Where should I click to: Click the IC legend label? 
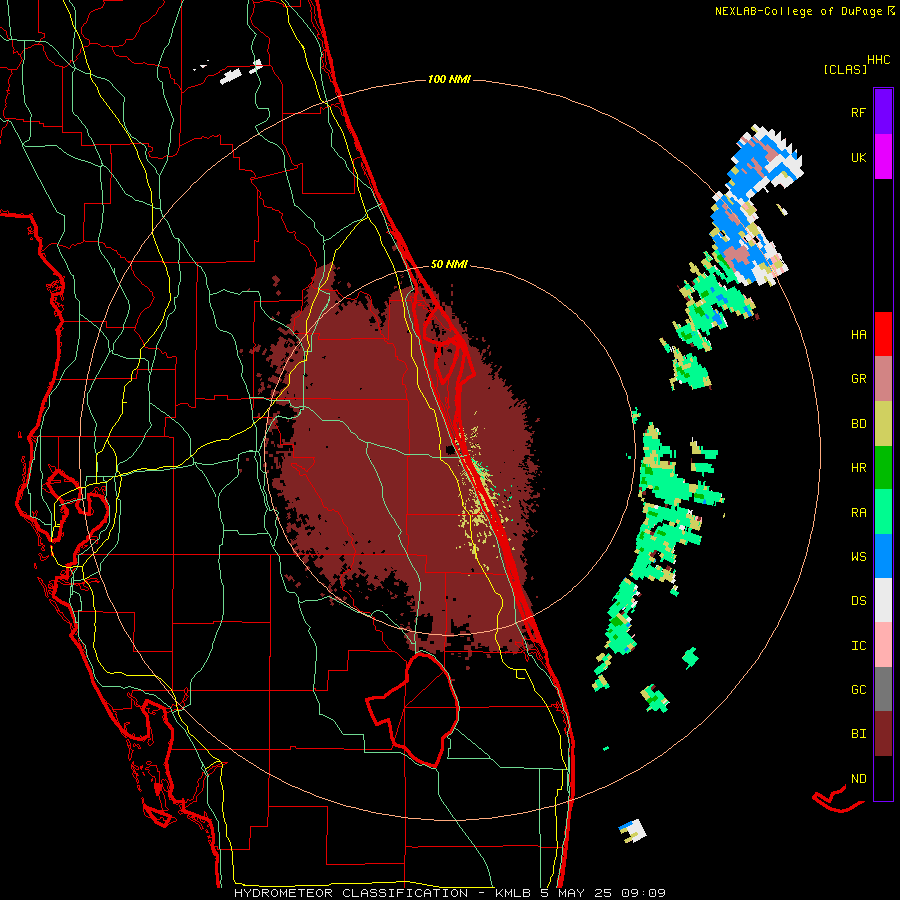point(858,646)
